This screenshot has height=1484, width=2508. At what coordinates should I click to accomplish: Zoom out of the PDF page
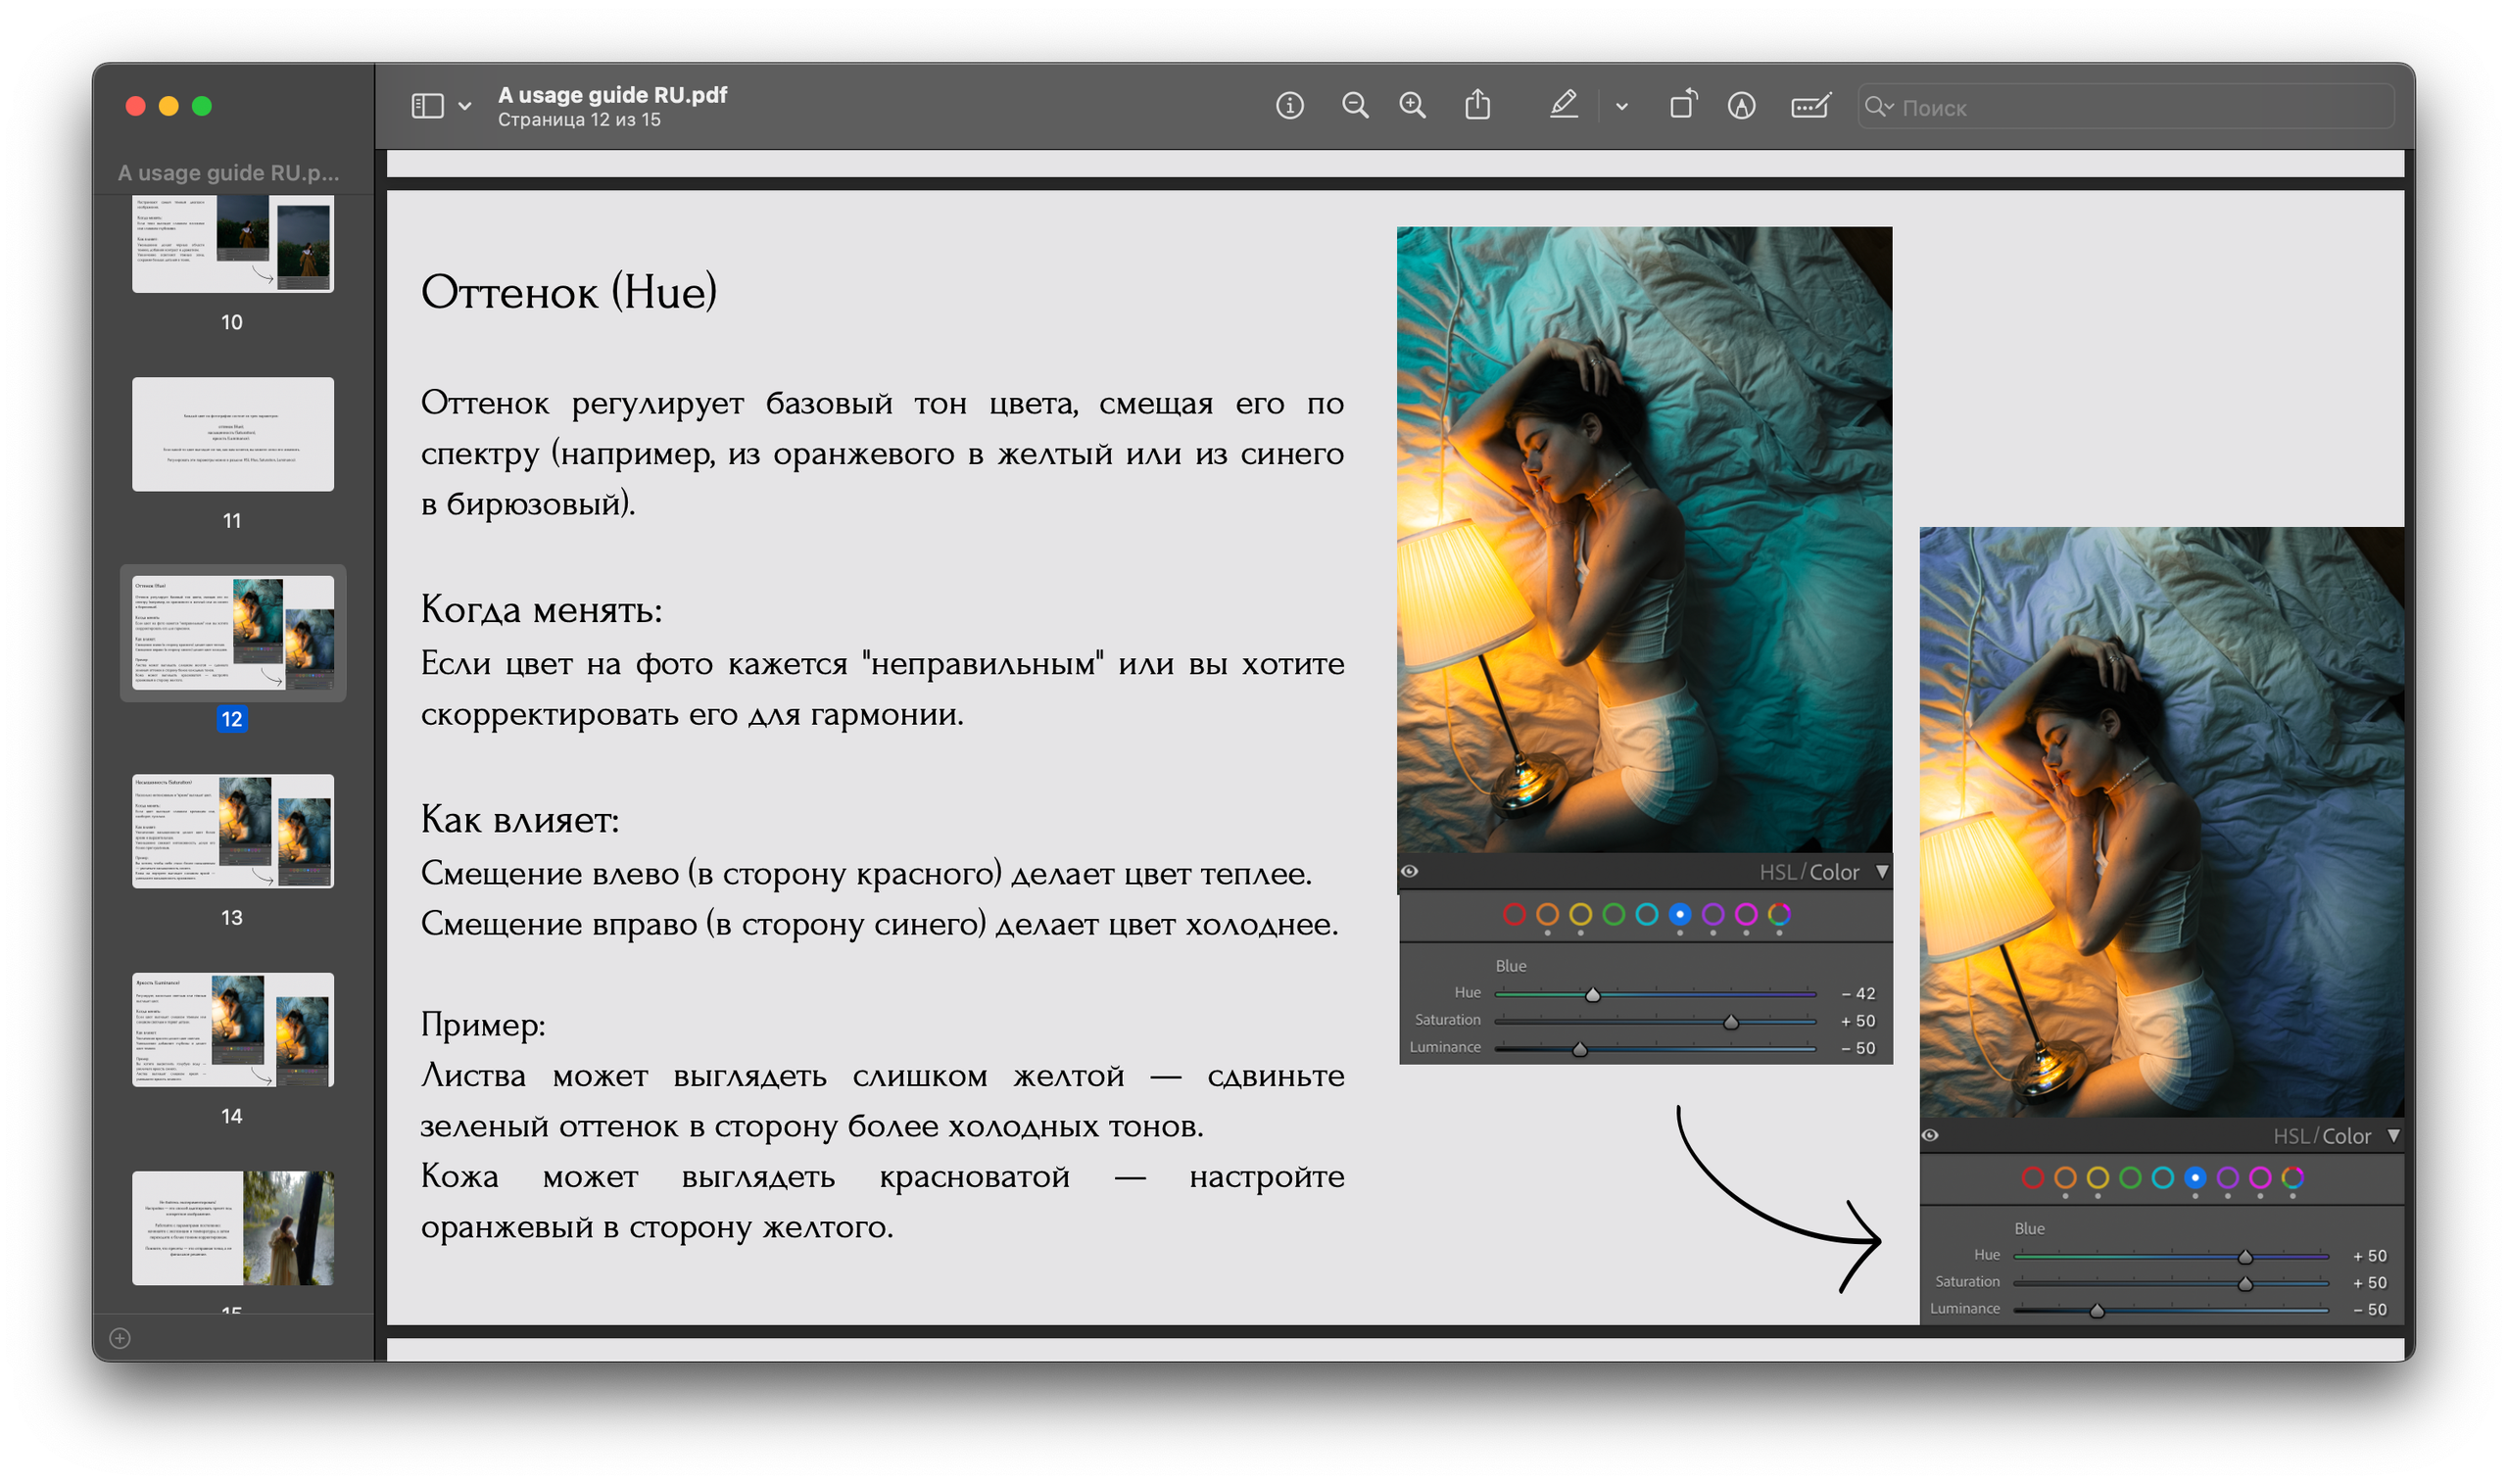pyautogui.click(x=1354, y=105)
